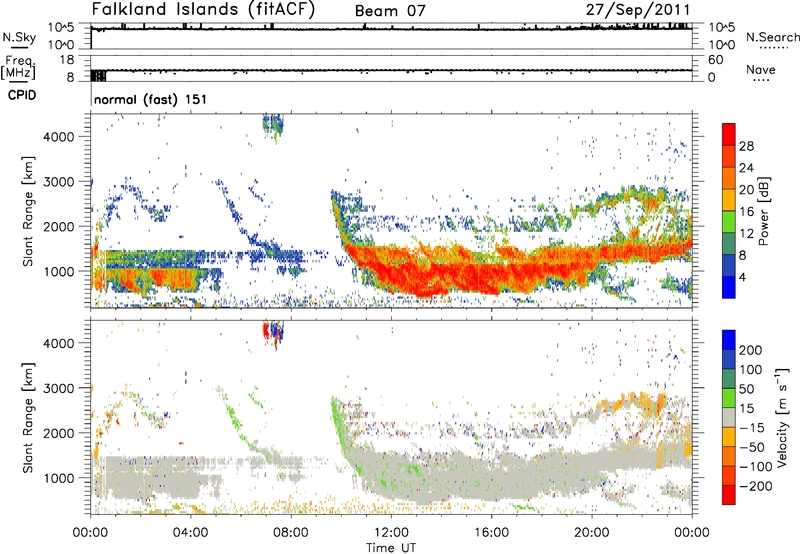Click the green velocity streak near 10:00
The image size is (800, 554).
click(x=338, y=423)
